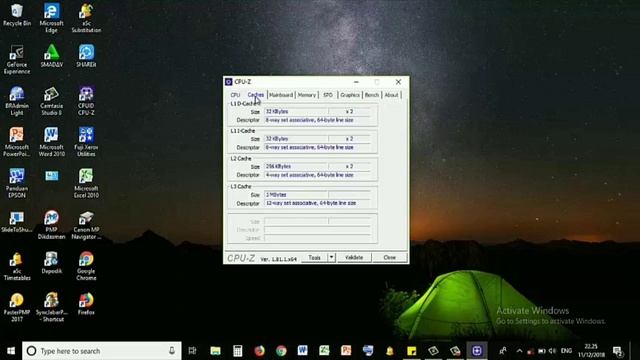Open the aSc Substitution desktop shortcut
This screenshot has height=360, width=640.
pos(86,18)
